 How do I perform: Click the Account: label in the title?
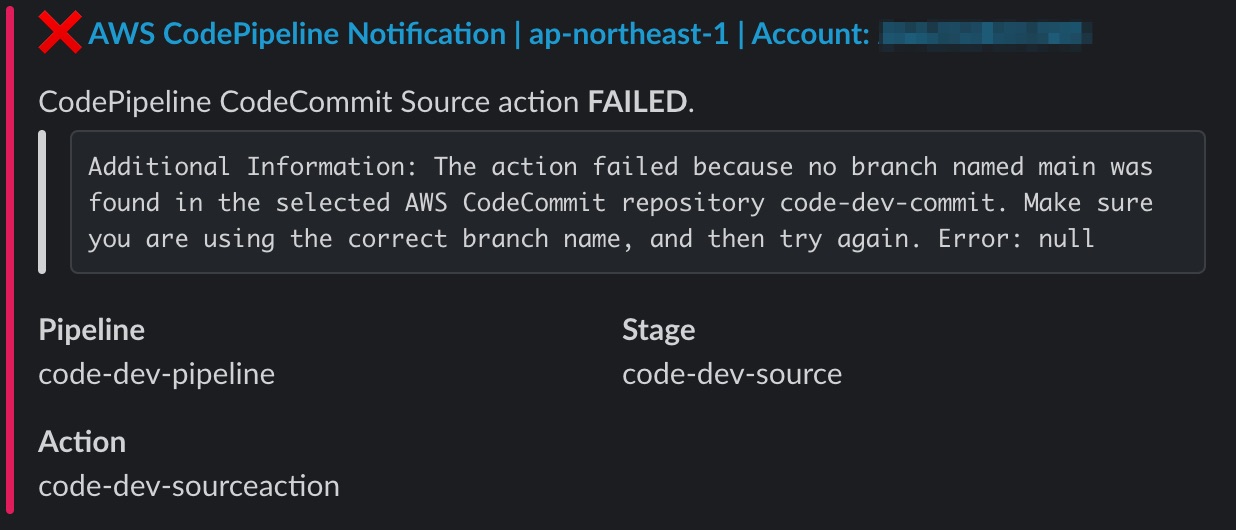810,34
